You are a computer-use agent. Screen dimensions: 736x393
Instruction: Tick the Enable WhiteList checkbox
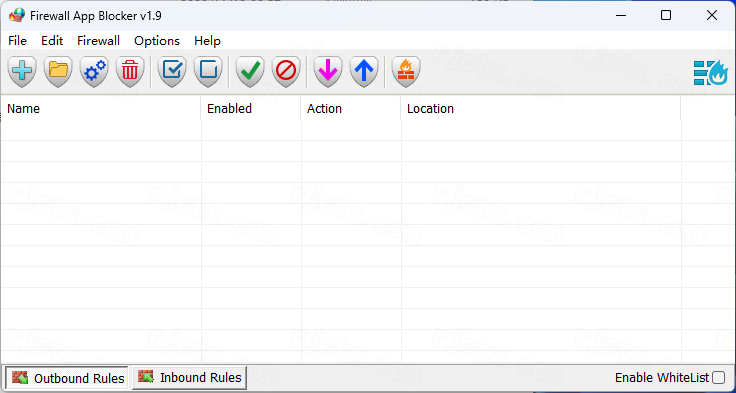point(718,378)
